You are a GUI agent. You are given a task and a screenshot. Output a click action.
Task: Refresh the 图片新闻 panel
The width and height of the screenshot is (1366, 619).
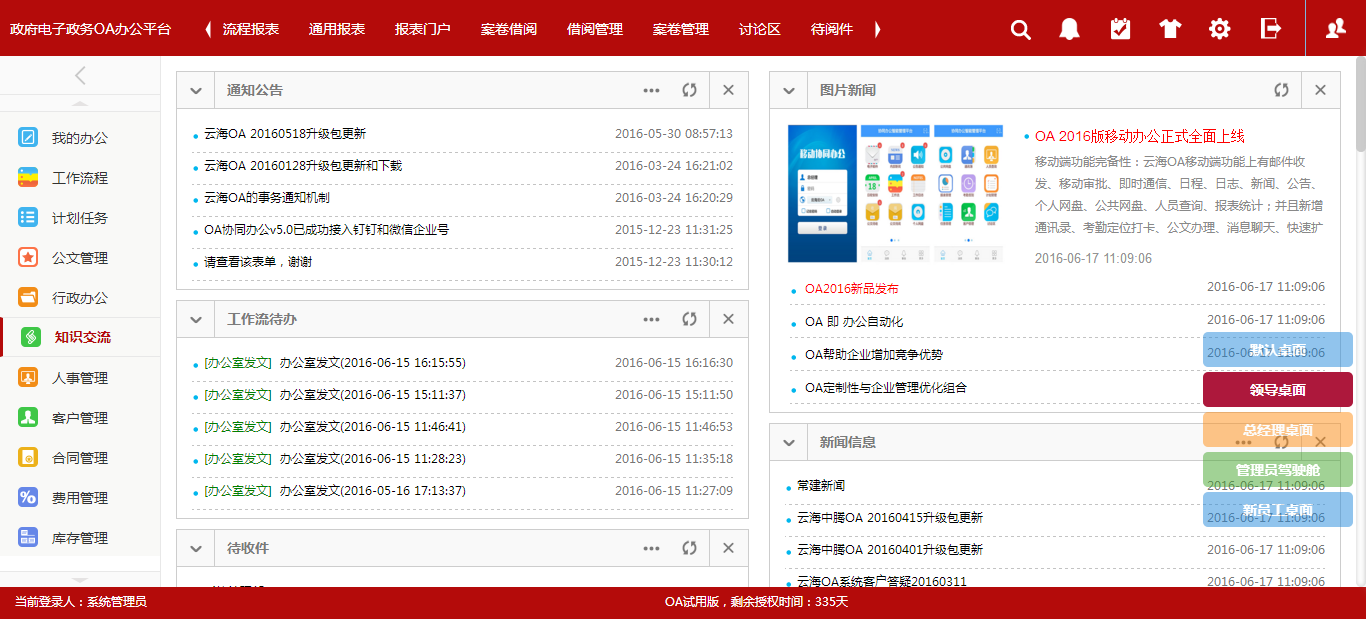[1281, 90]
